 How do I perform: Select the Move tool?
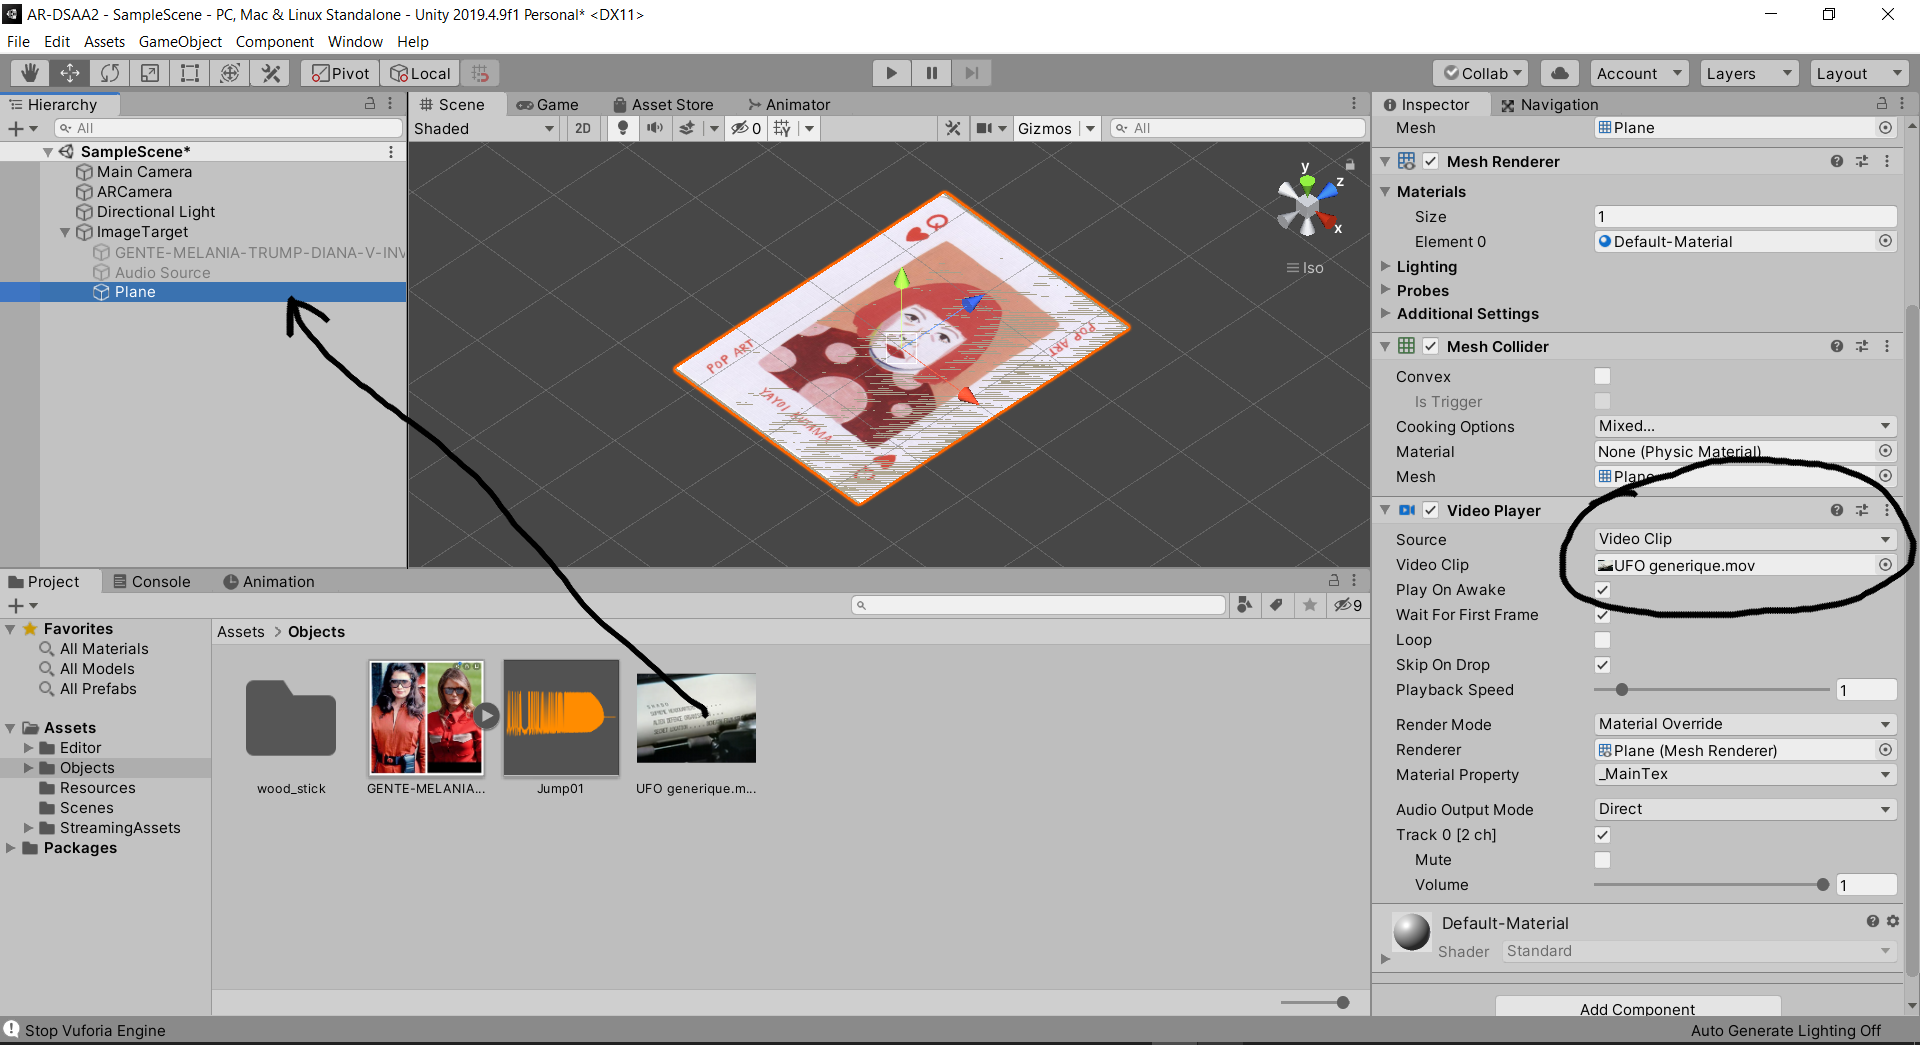coord(70,73)
